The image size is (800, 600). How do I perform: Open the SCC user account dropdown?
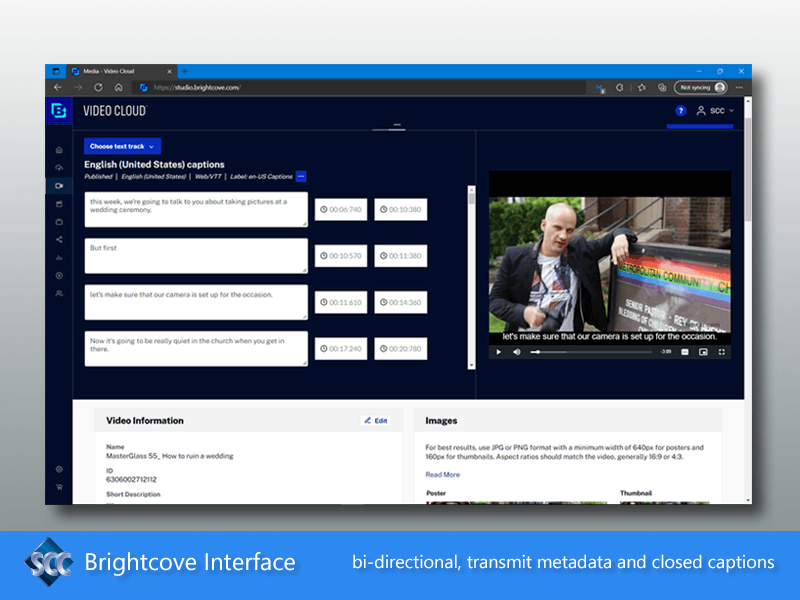click(x=715, y=111)
